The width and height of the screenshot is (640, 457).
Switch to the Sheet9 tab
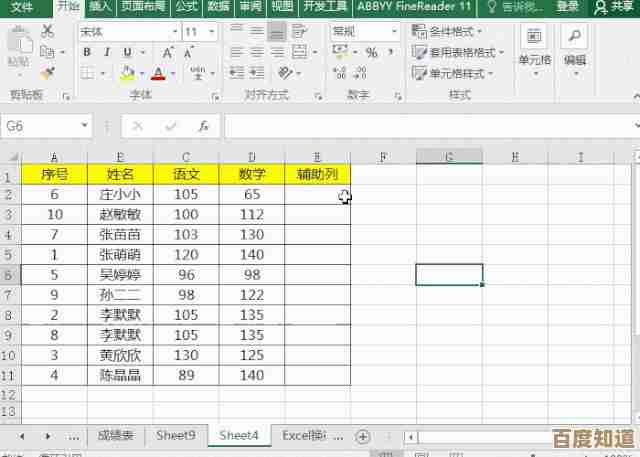point(175,435)
